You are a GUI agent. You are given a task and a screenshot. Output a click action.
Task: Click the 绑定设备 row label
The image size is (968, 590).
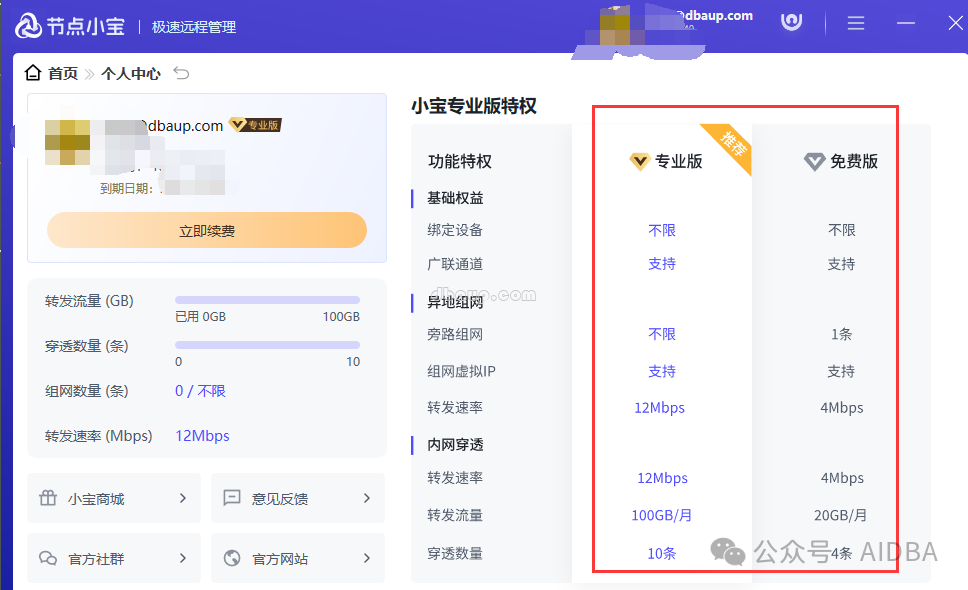click(455, 230)
